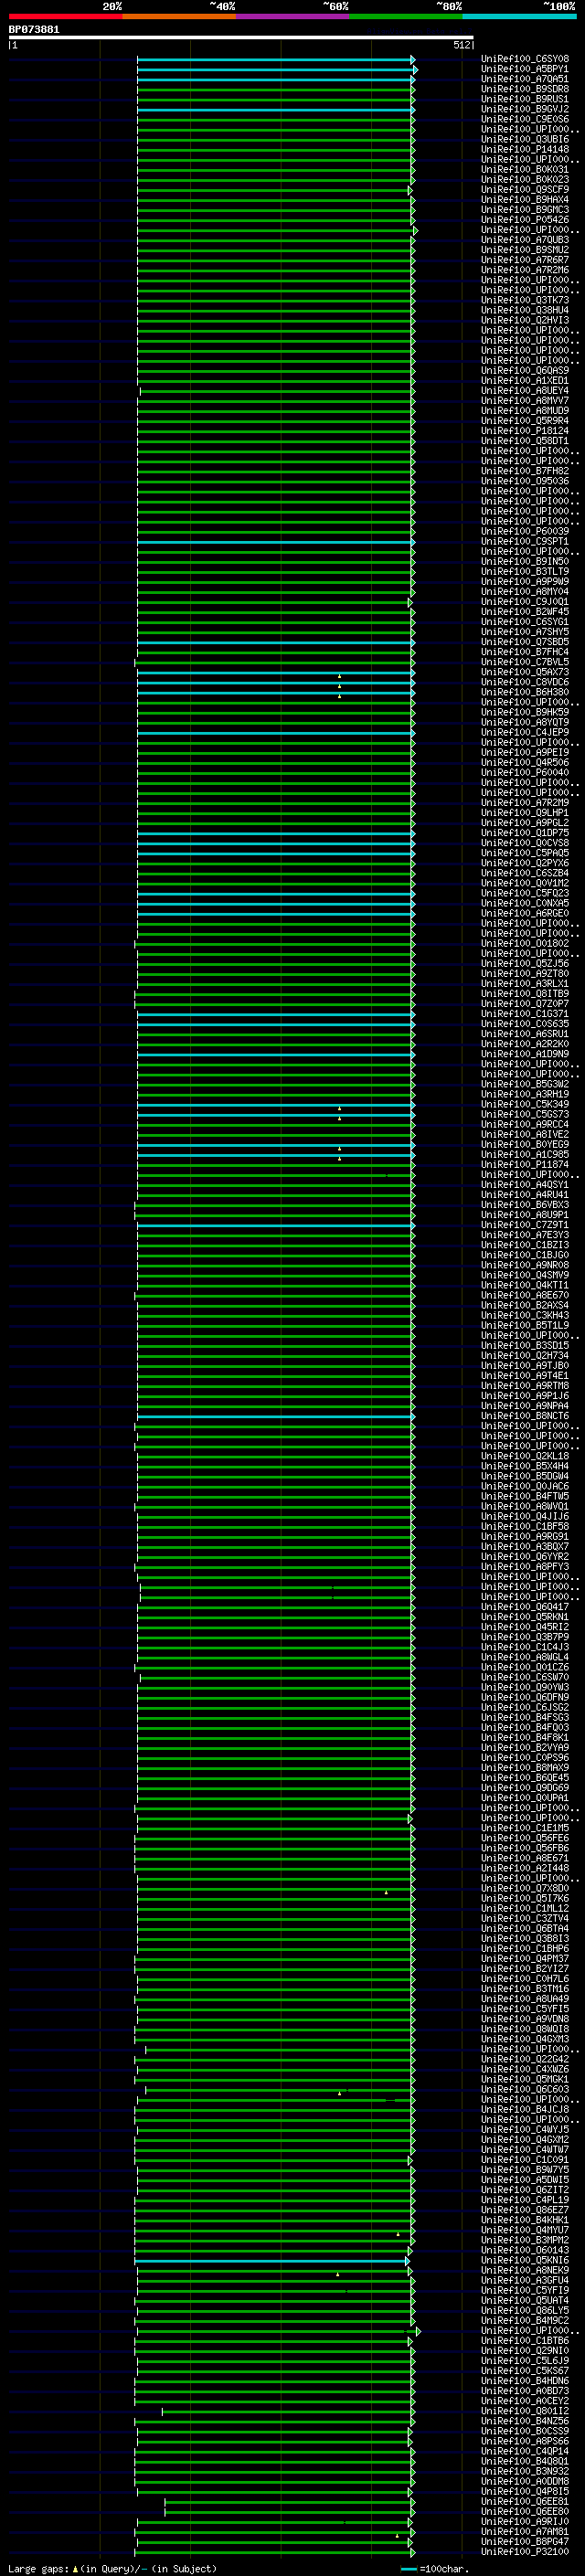Select hit label UniRef100_C5K349
This screenshot has width=585, height=2576.
(x=525, y=1104)
